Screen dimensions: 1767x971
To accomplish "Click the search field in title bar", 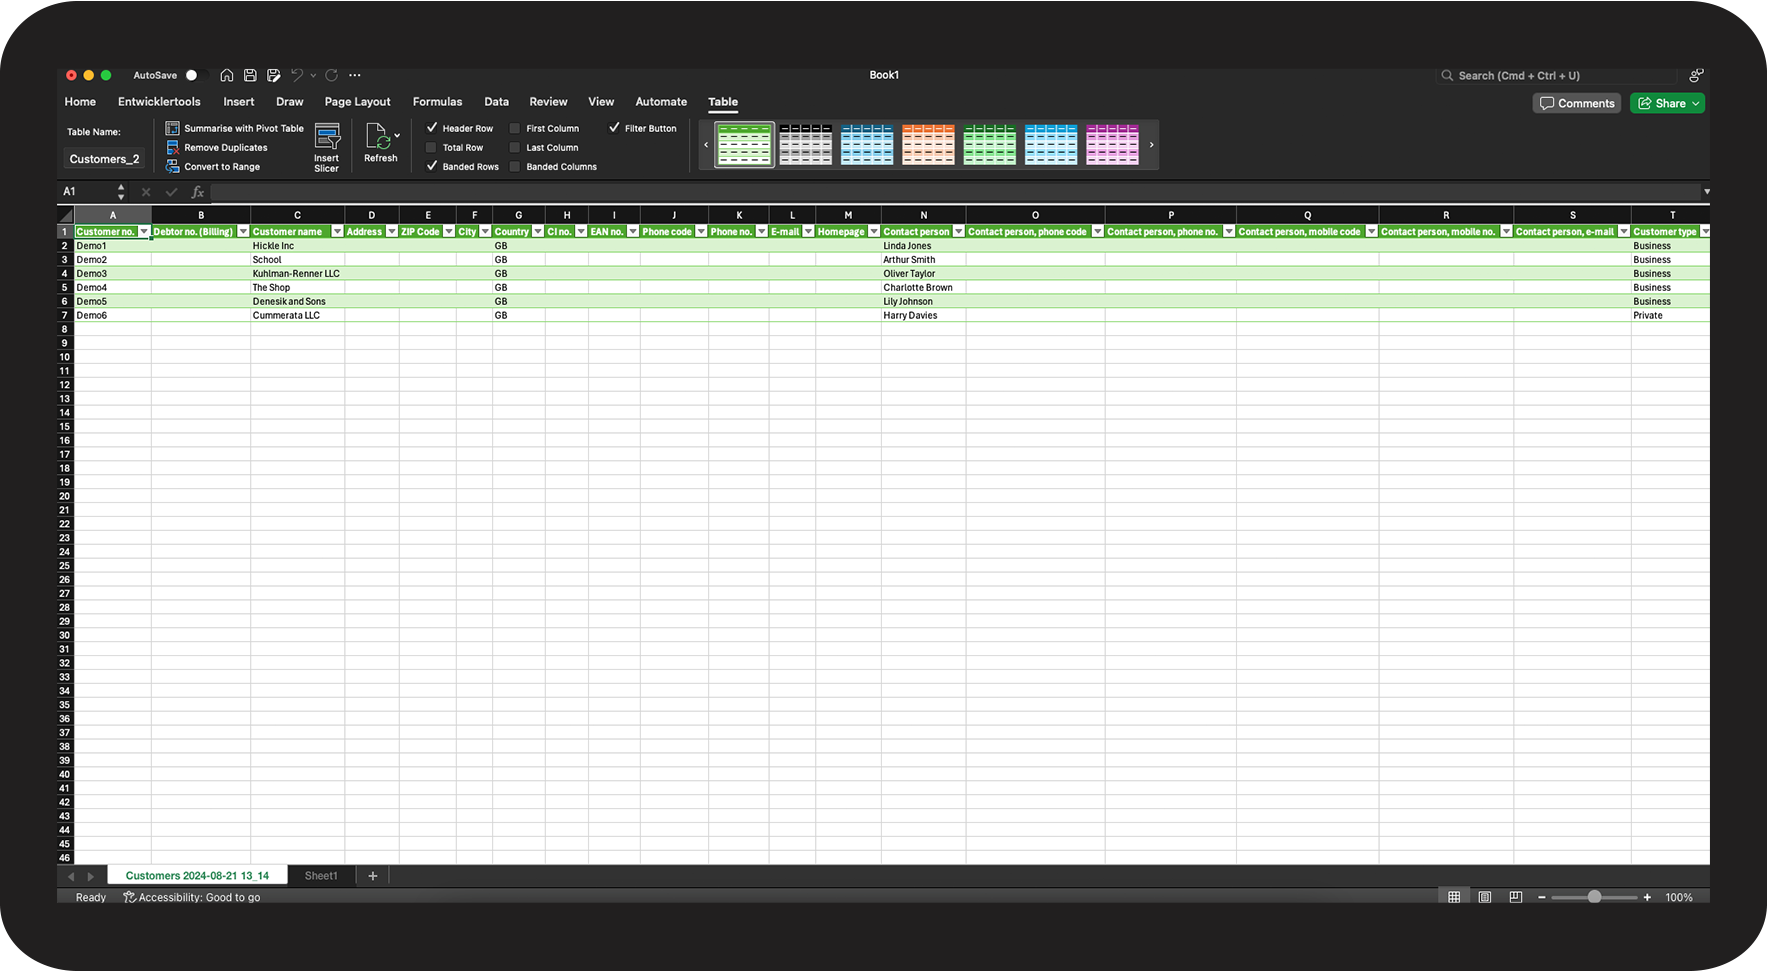I will (x=1557, y=75).
